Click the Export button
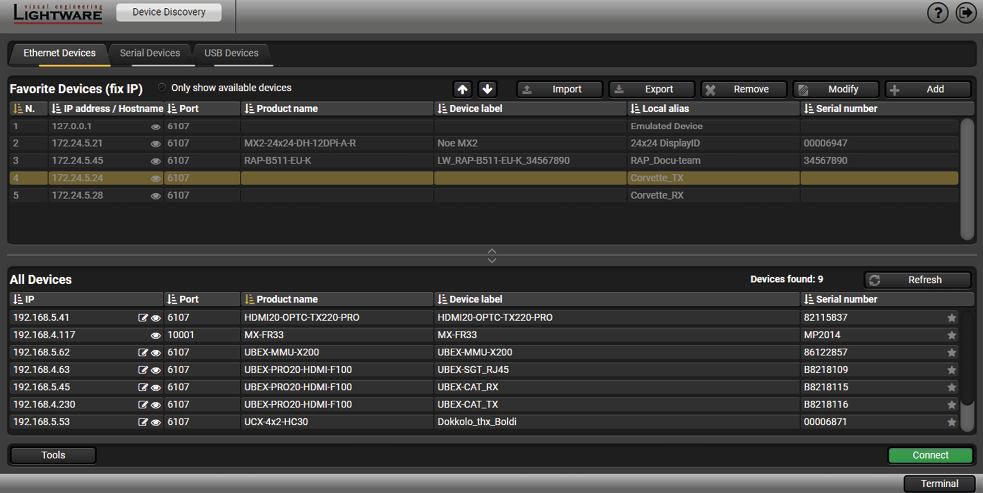 click(x=651, y=90)
